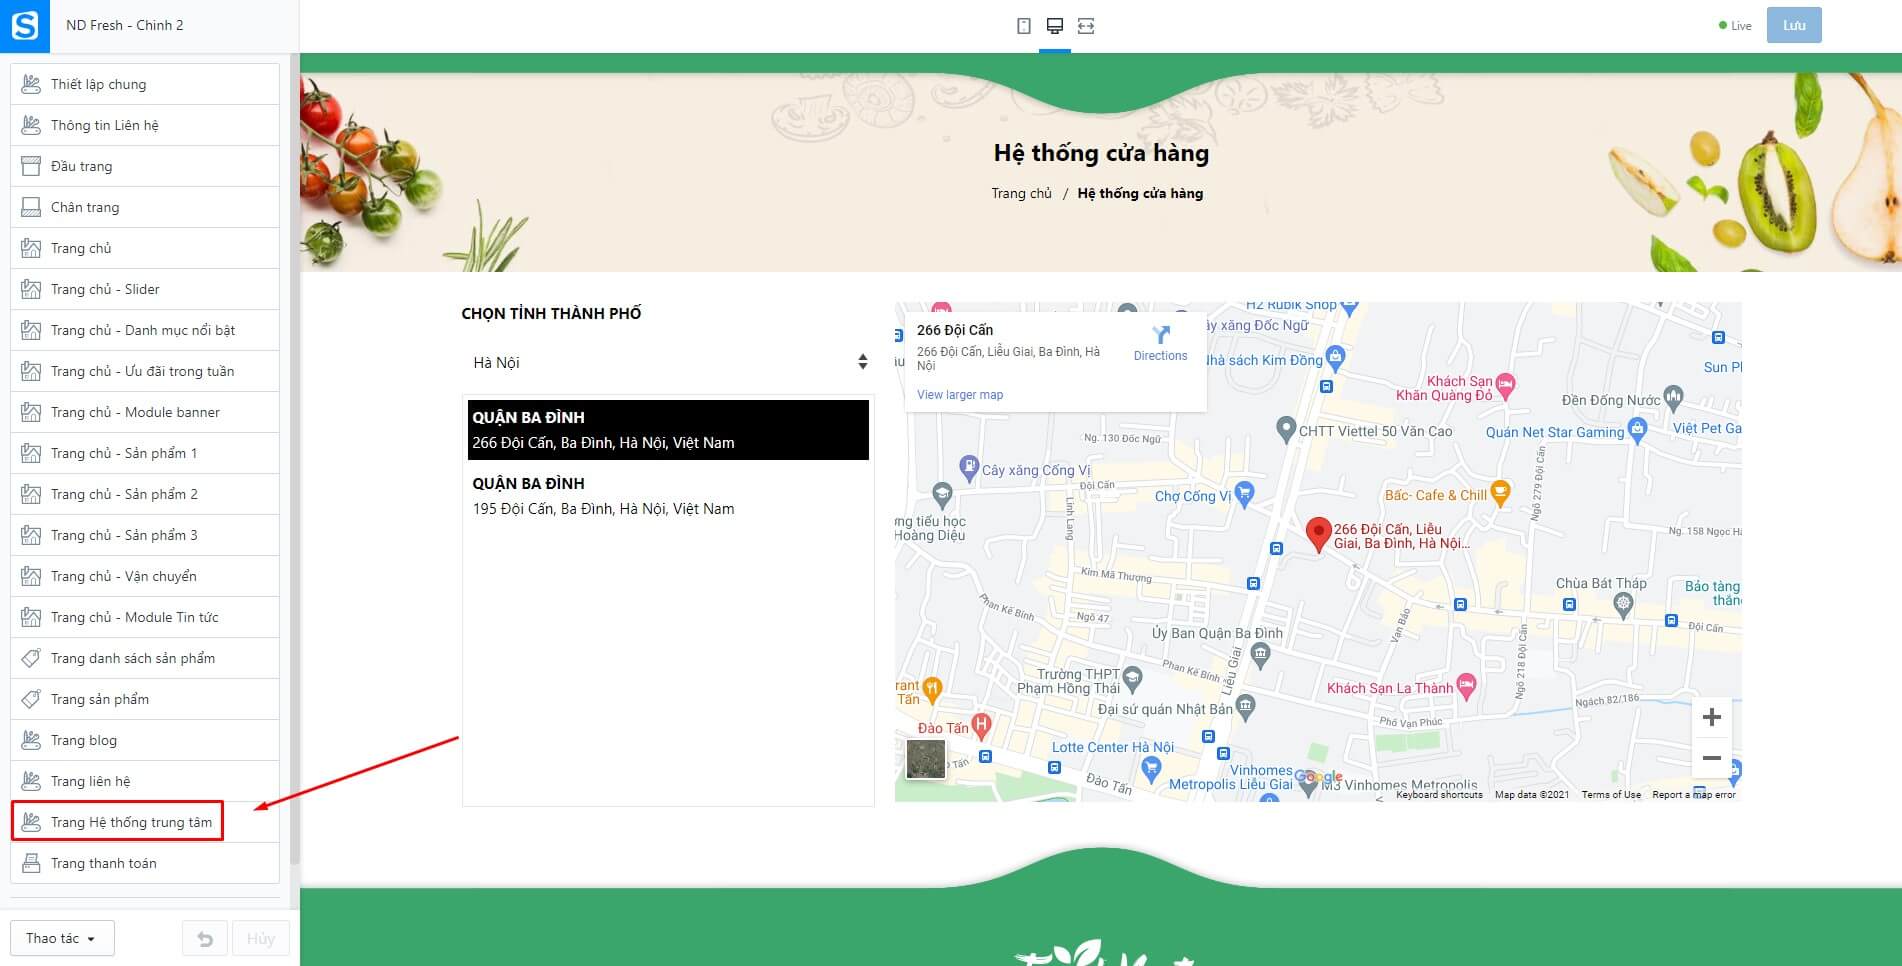This screenshot has width=1902, height=966.
Task: Click the Trường THPT Phạm Hồng Thái marker
Action: point(1132,677)
